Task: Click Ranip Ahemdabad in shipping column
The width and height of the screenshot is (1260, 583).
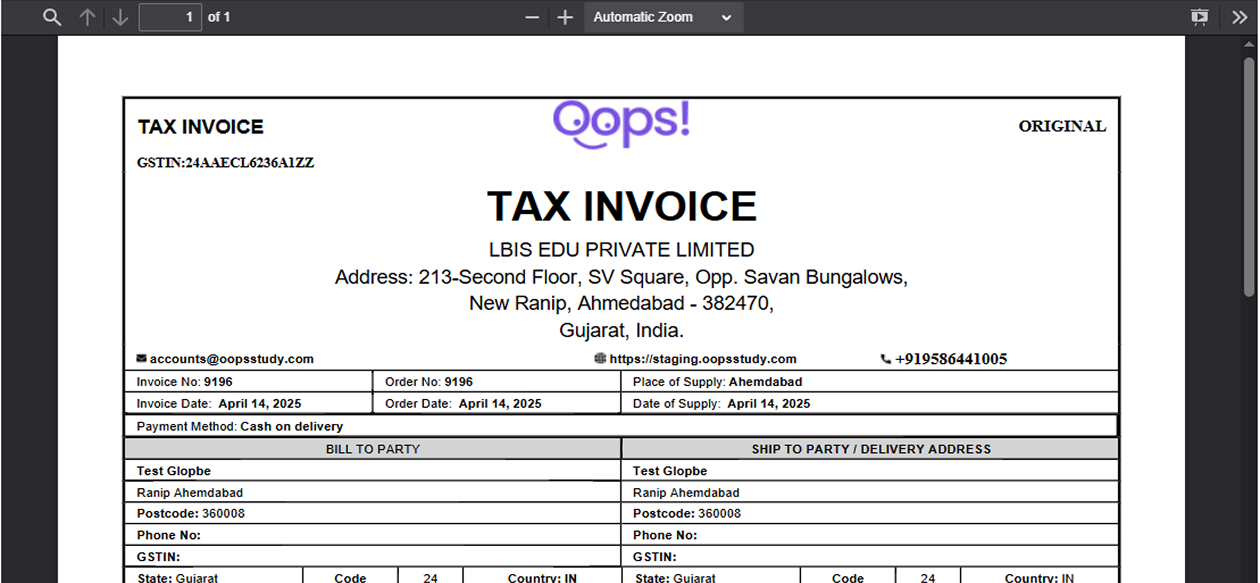Action: tap(686, 493)
